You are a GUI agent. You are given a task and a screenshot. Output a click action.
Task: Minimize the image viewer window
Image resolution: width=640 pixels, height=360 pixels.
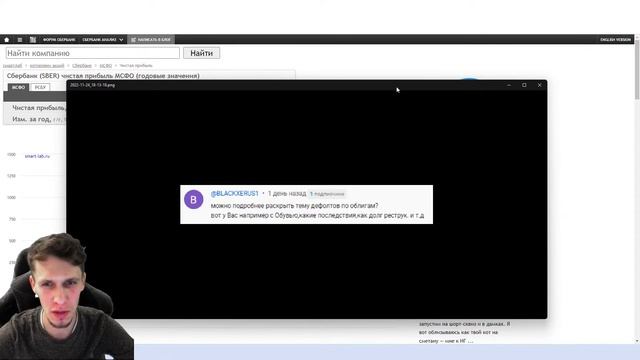coord(509,85)
